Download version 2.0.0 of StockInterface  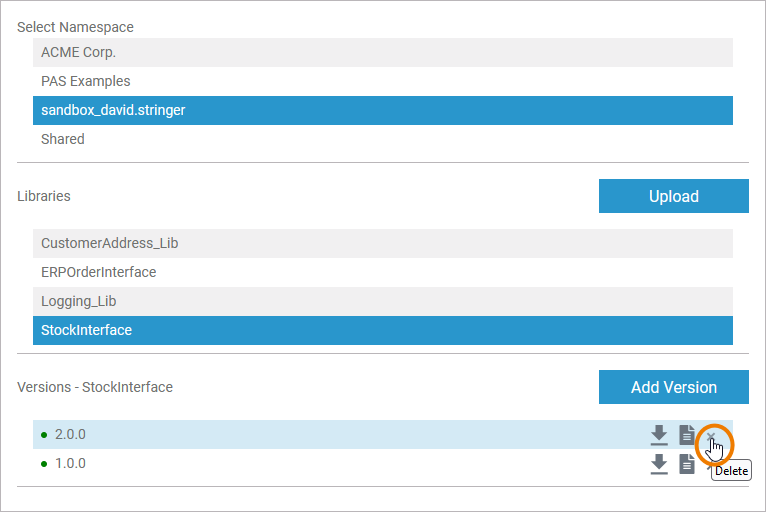[x=659, y=435]
